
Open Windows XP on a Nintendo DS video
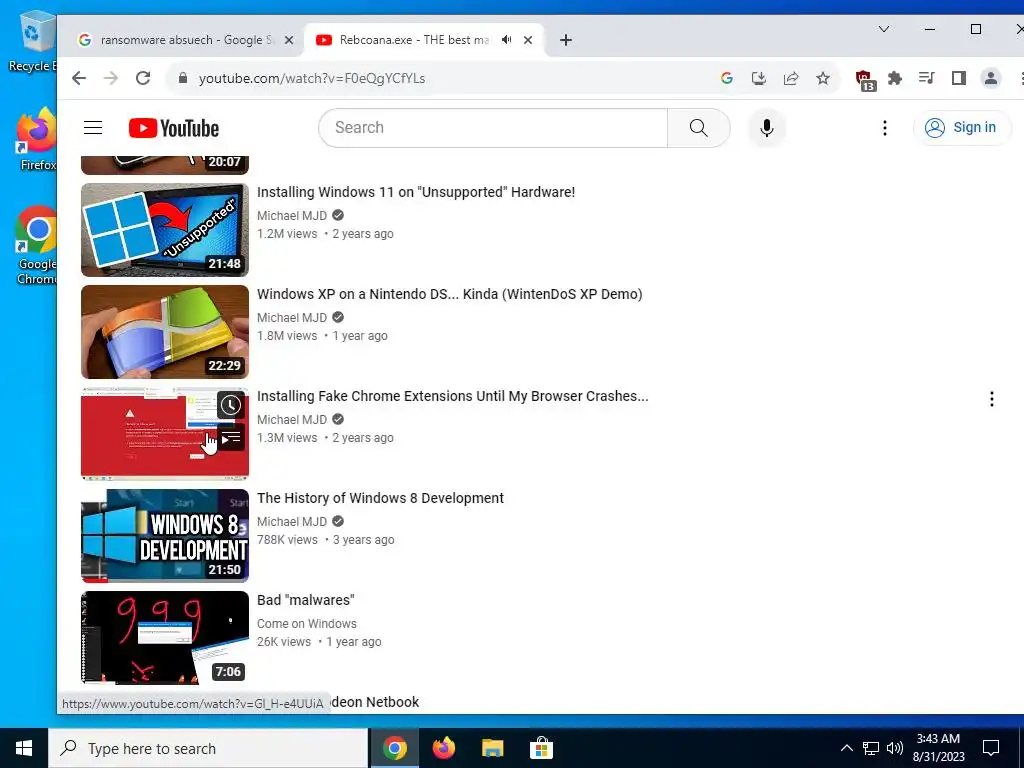pos(449,294)
